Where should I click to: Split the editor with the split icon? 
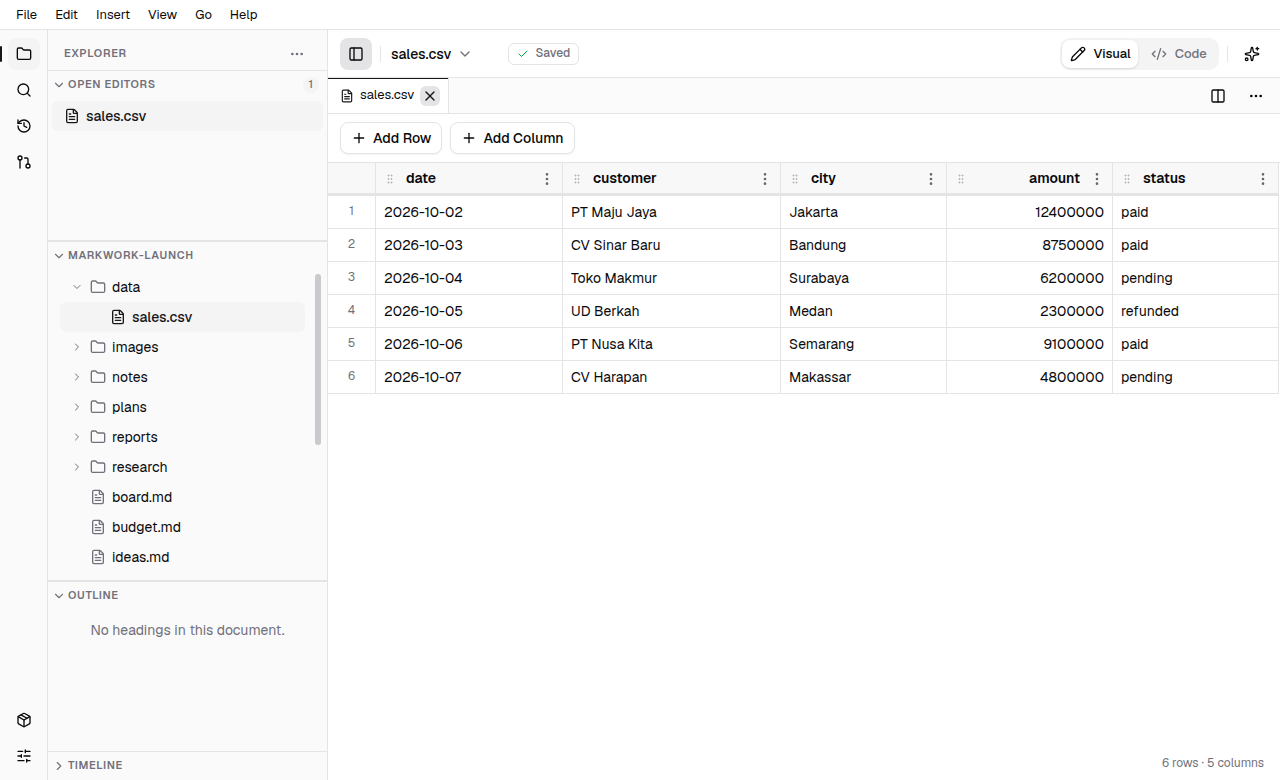point(1218,96)
